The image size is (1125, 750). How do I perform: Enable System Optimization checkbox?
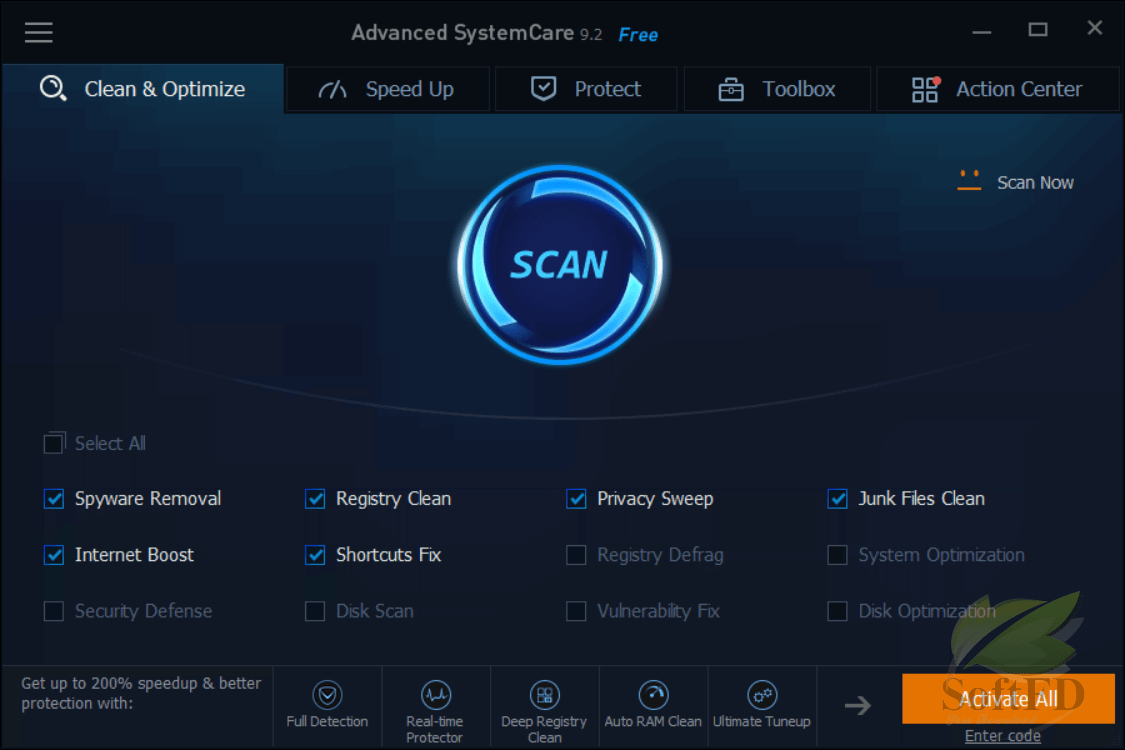tap(837, 555)
